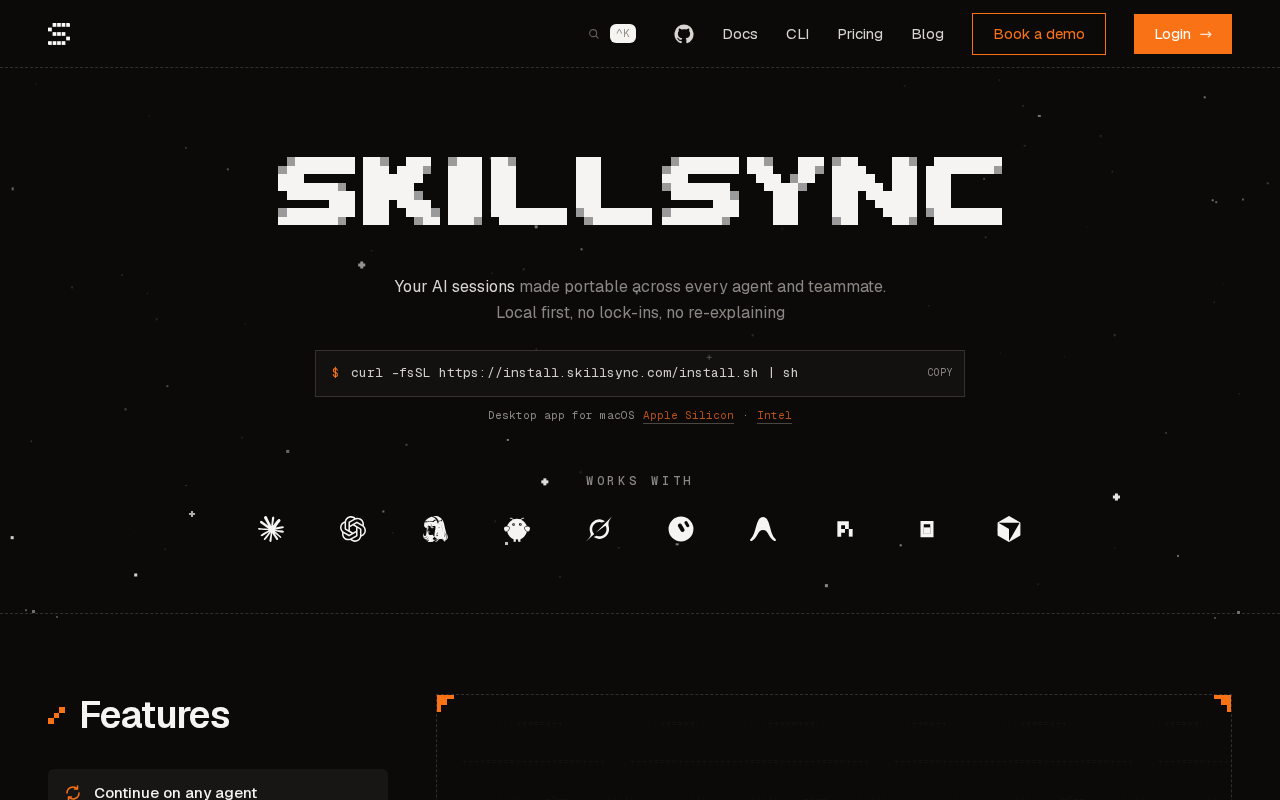Open the GitHub repository icon
This screenshot has height=800, width=1280.
coord(684,34)
